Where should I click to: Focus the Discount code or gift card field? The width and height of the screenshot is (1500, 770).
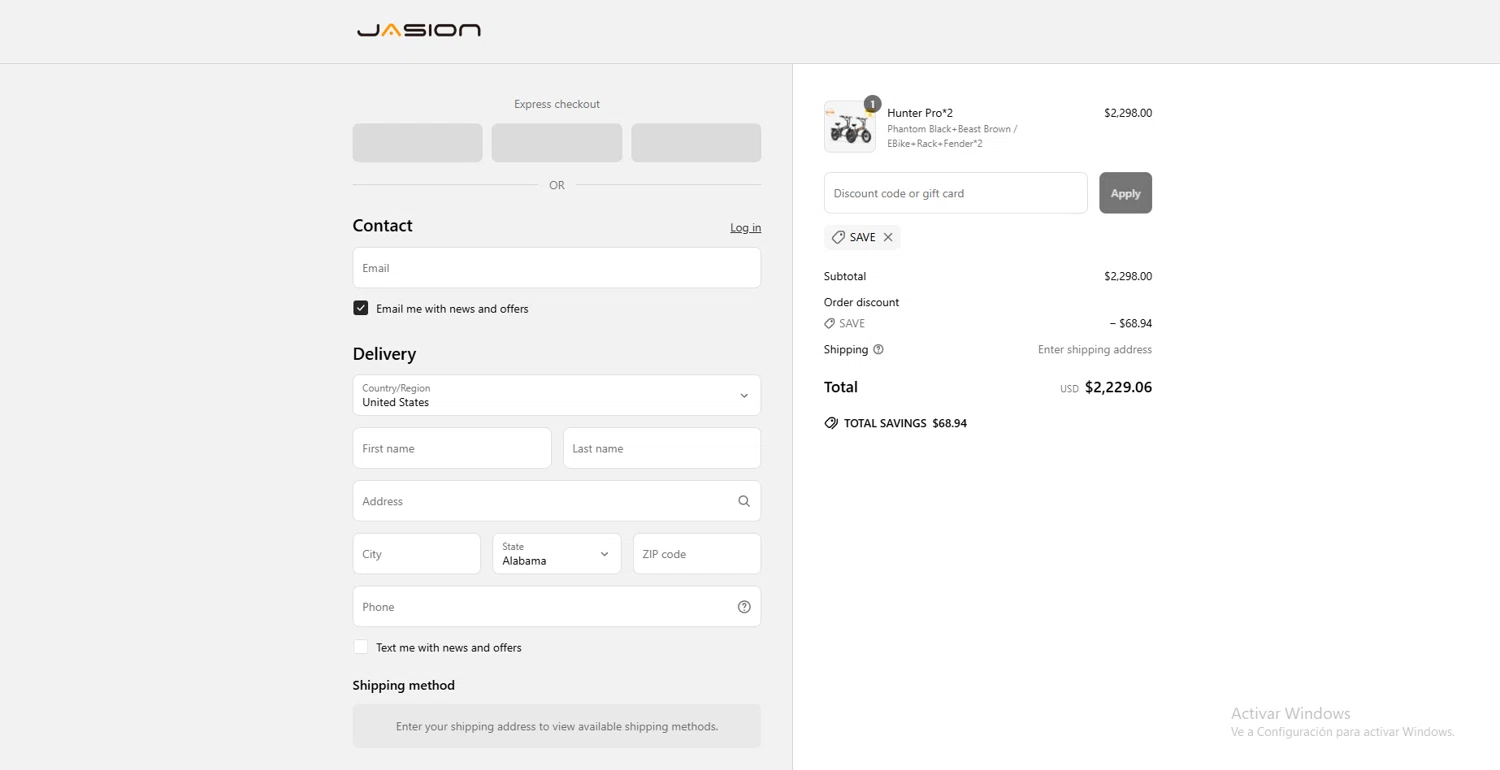click(x=956, y=193)
